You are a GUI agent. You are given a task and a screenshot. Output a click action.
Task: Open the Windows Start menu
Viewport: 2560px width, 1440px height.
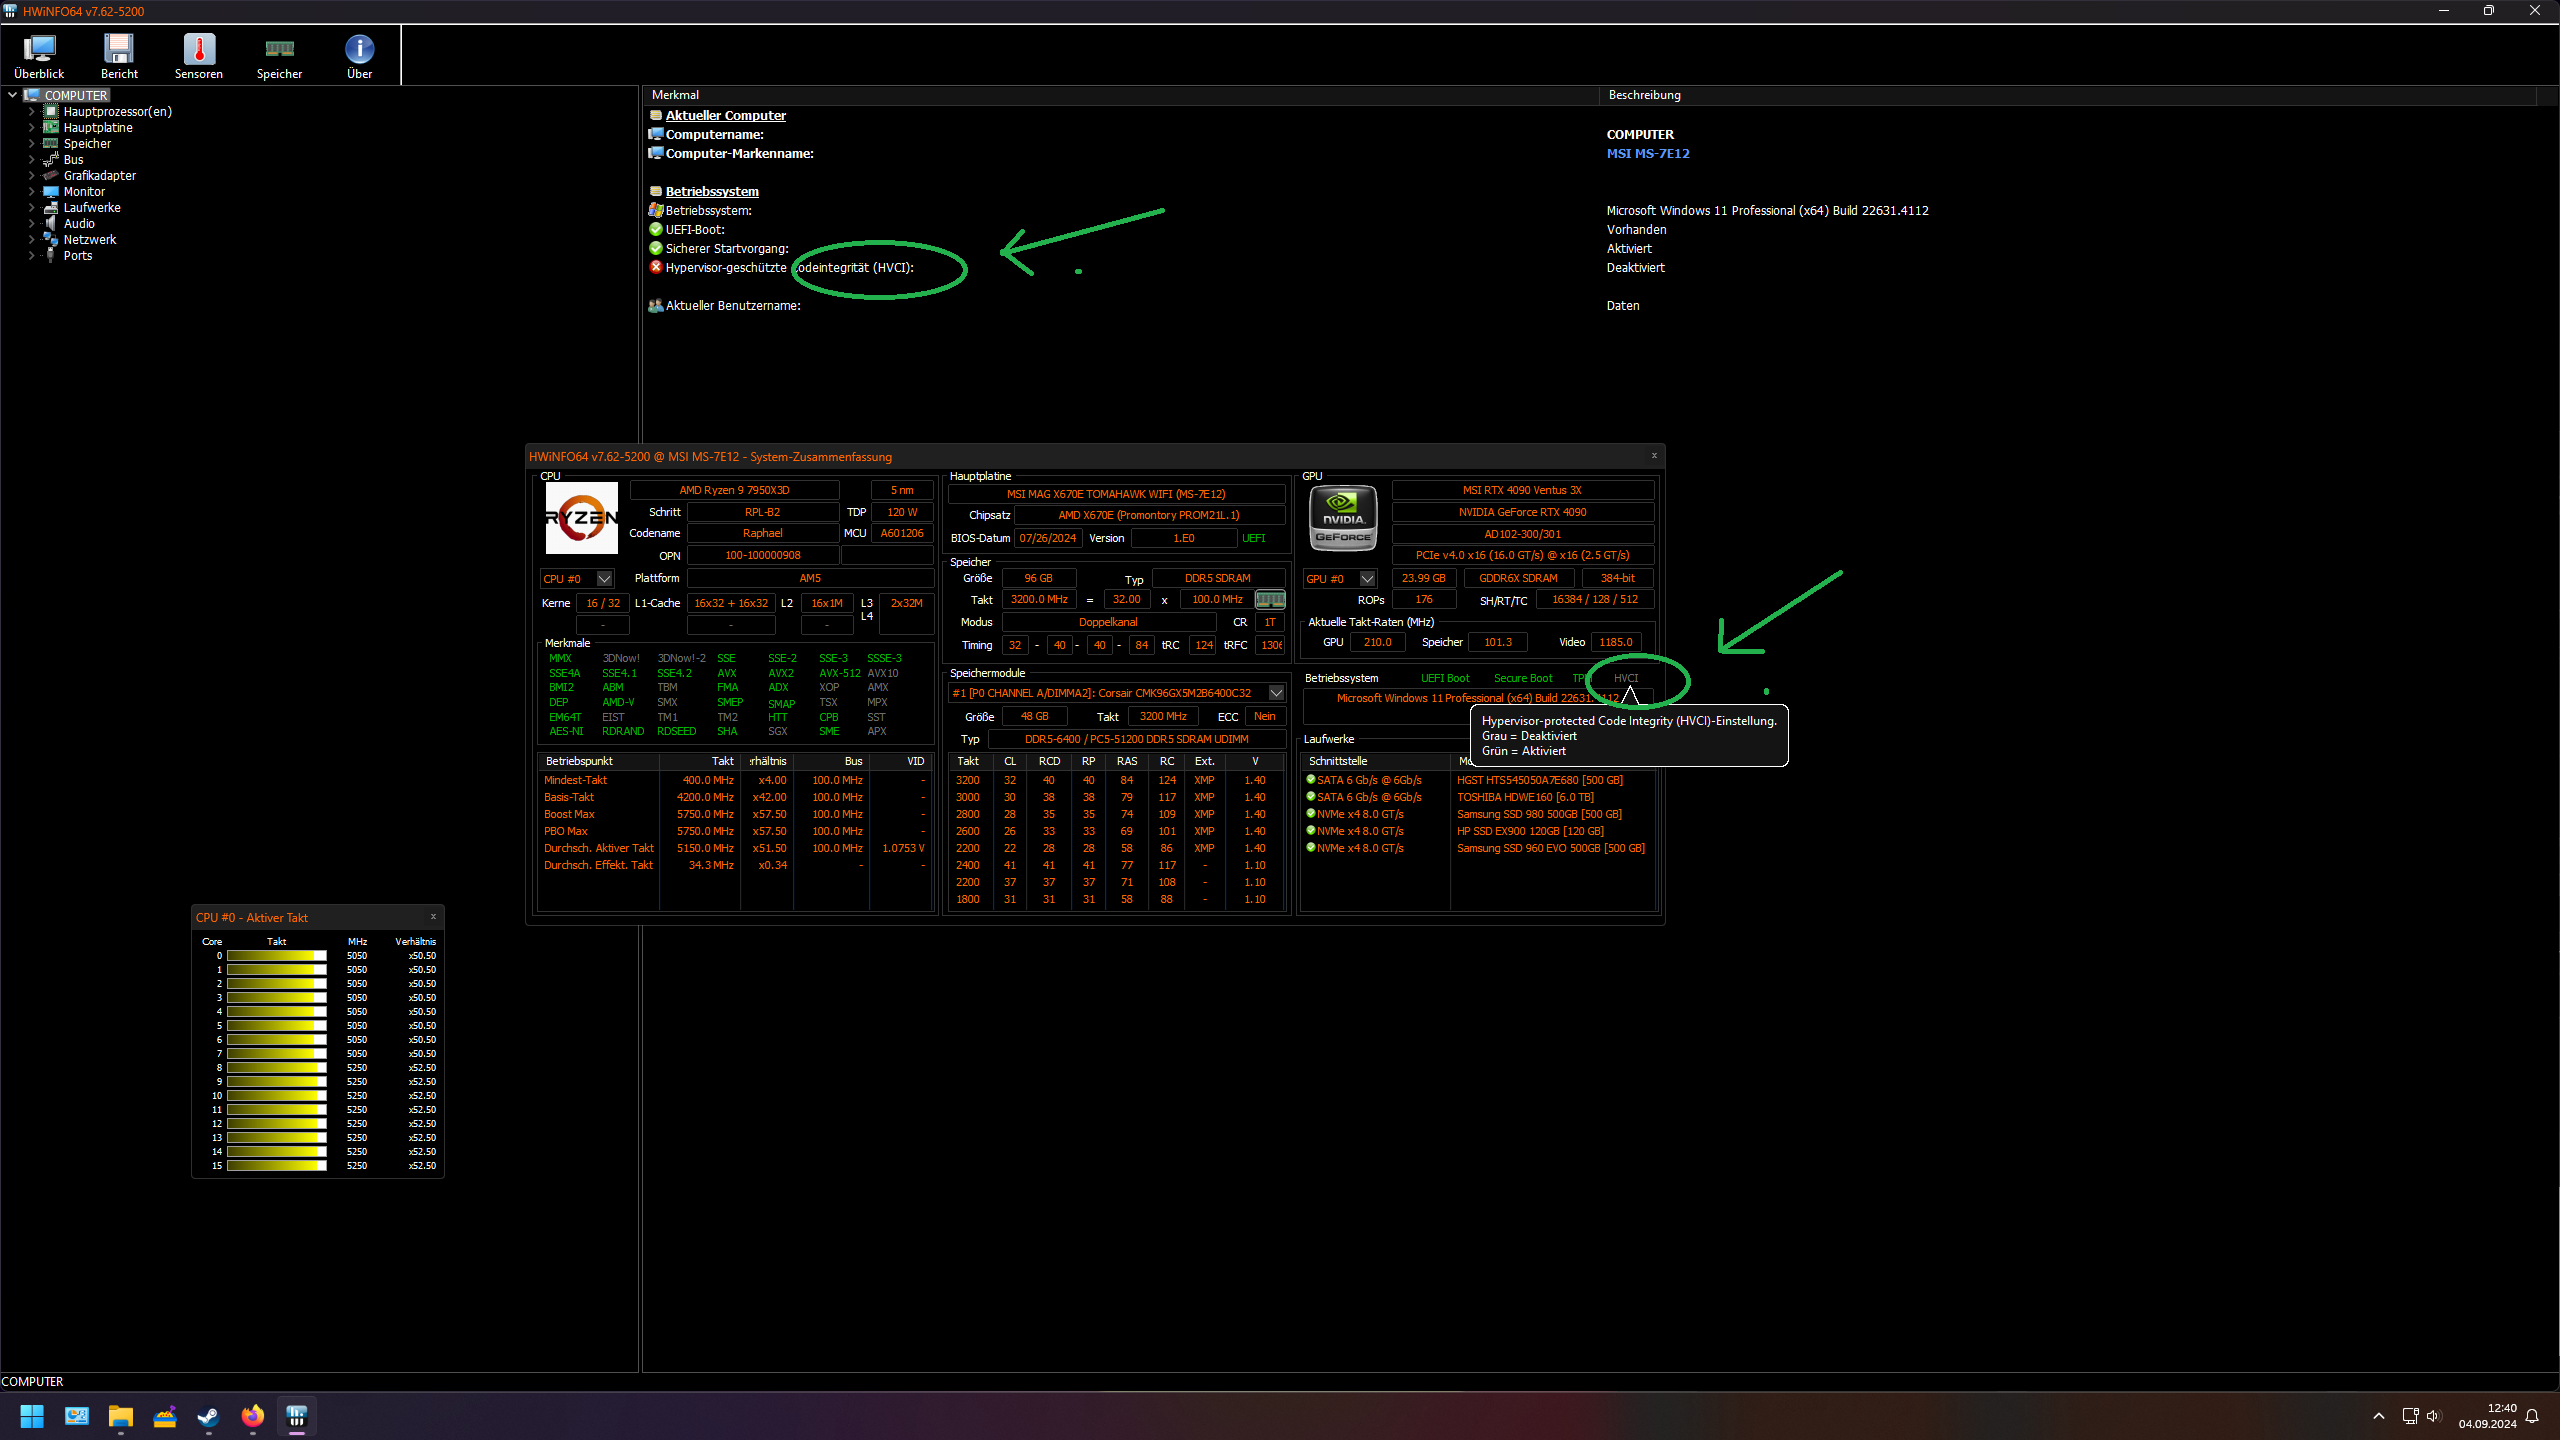[x=31, y=1416]
